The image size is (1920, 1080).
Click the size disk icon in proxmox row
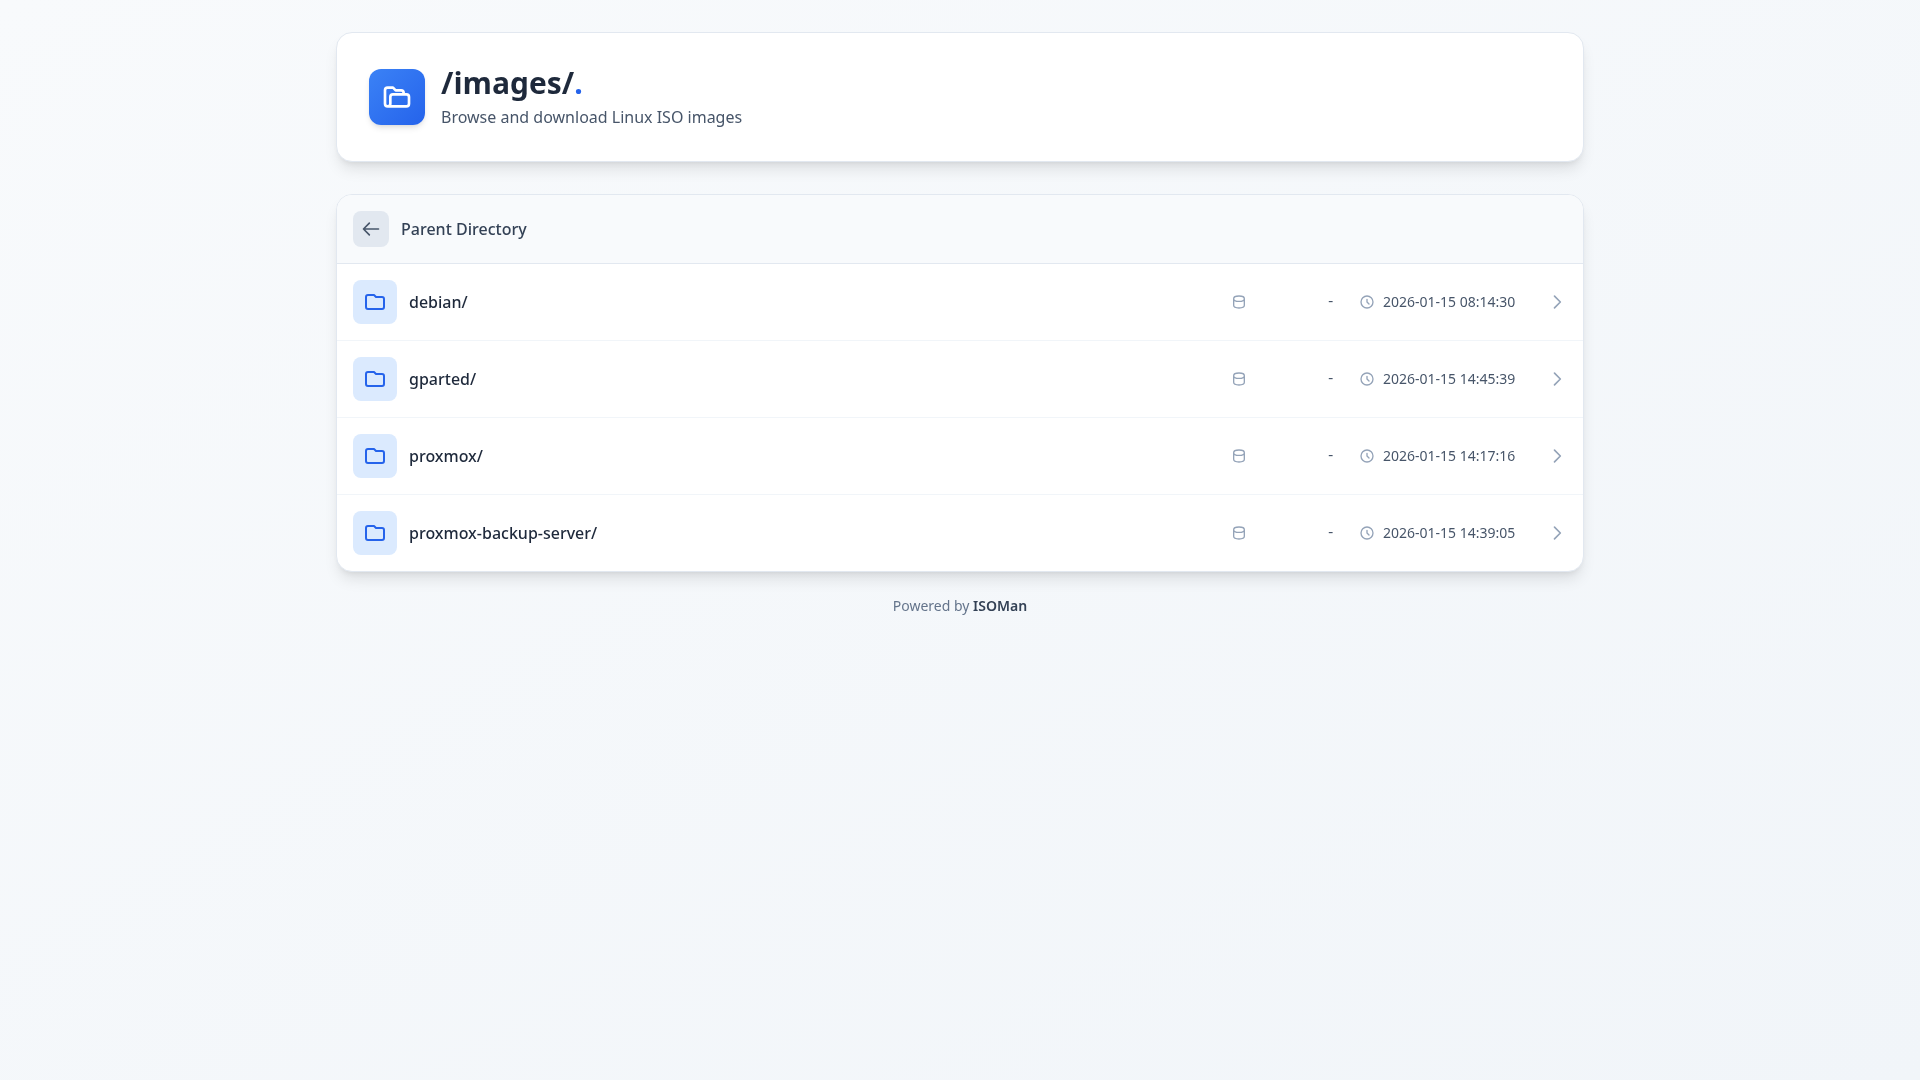point(1238,456)
